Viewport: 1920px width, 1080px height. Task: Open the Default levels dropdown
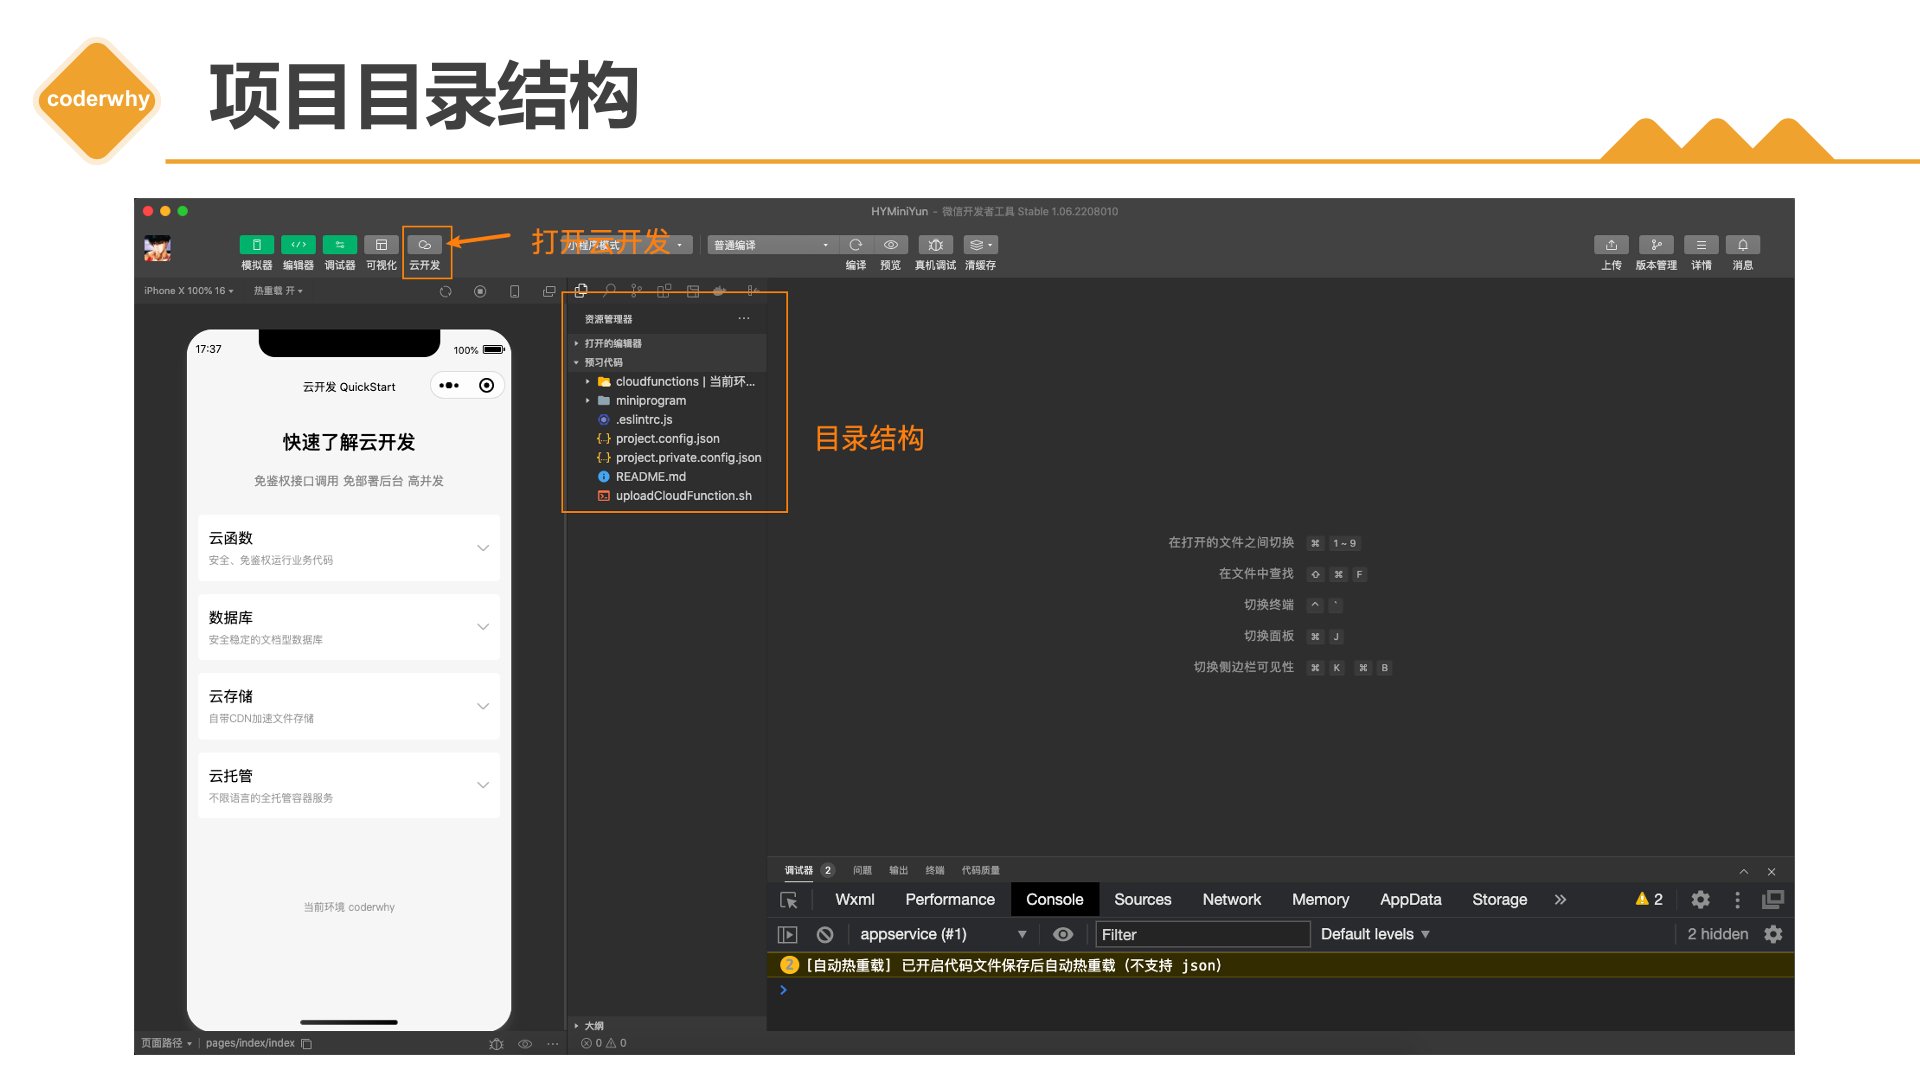click(x=1375, y=934)
